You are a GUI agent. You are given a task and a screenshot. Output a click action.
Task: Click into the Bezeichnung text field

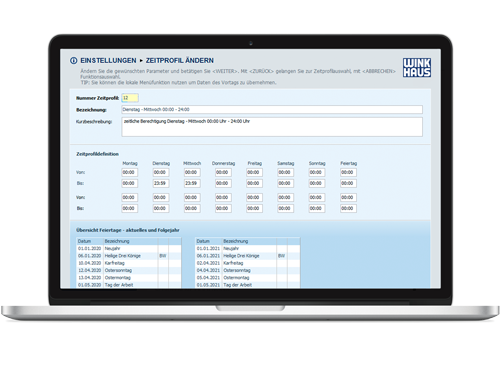(x=272, y=110)
